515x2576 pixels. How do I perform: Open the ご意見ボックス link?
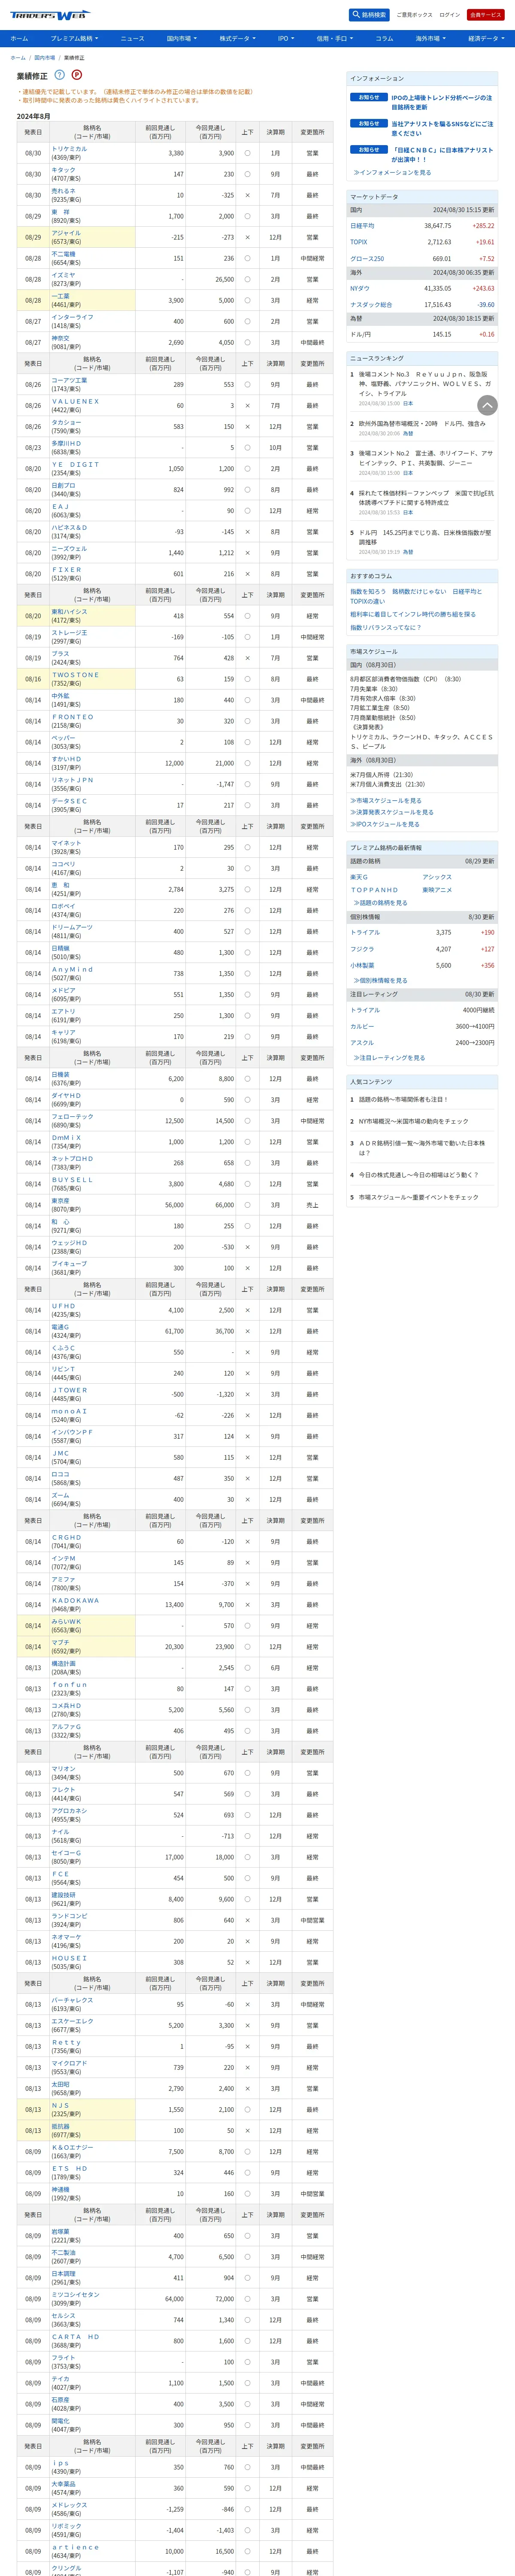[414, 15]
